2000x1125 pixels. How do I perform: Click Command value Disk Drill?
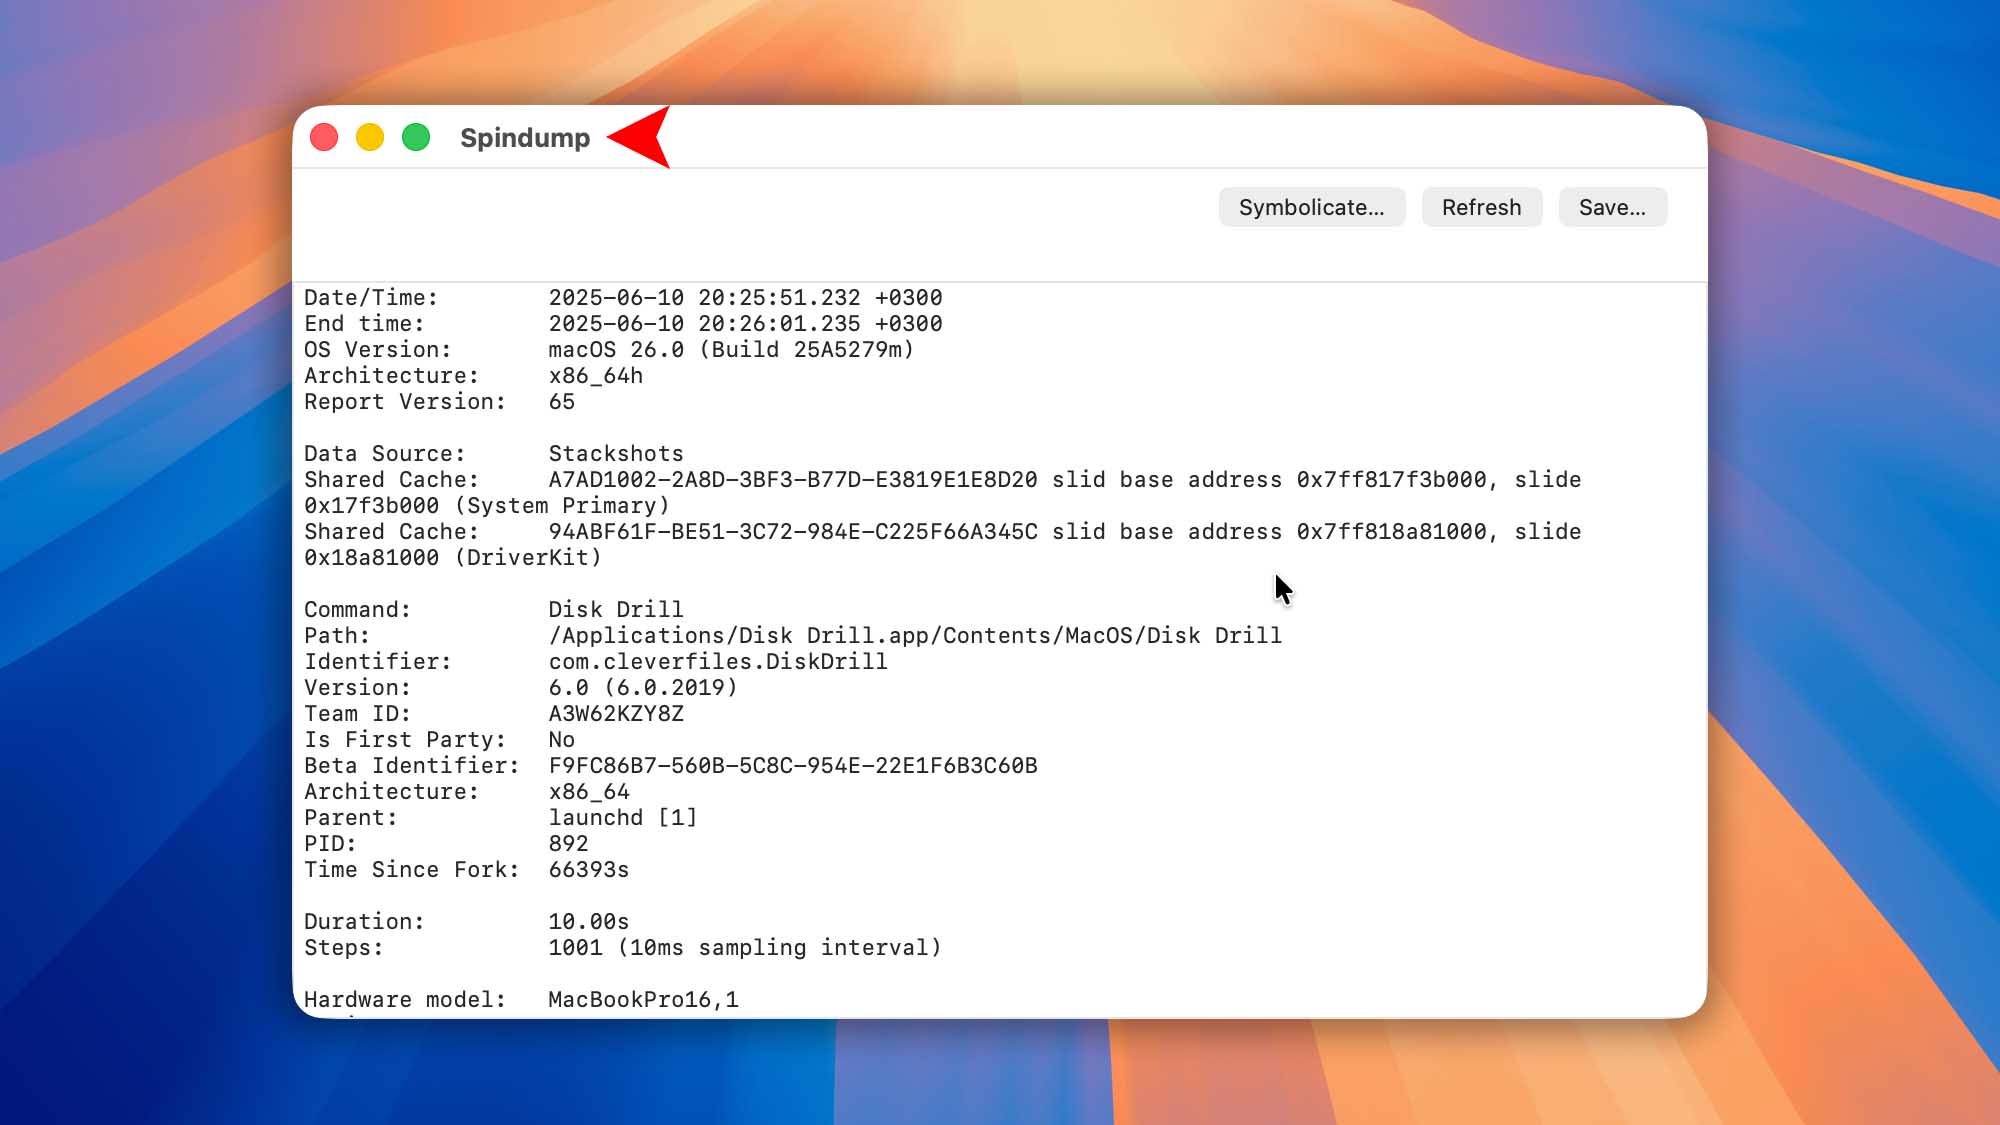(616, 610)
